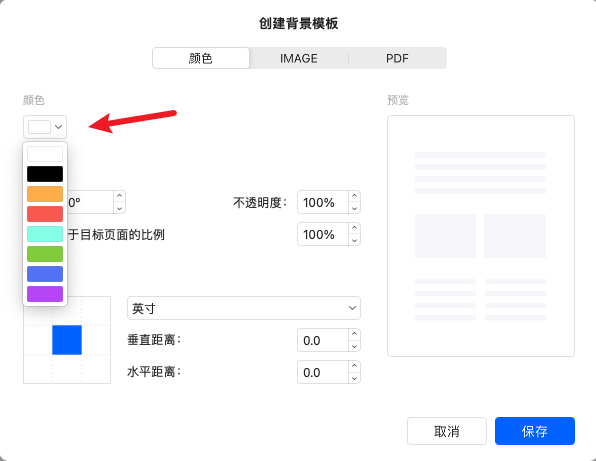The width and height of the screenshot is (596, 461).
Task: Decrease the 垂直距离 value
Action: 354,346
